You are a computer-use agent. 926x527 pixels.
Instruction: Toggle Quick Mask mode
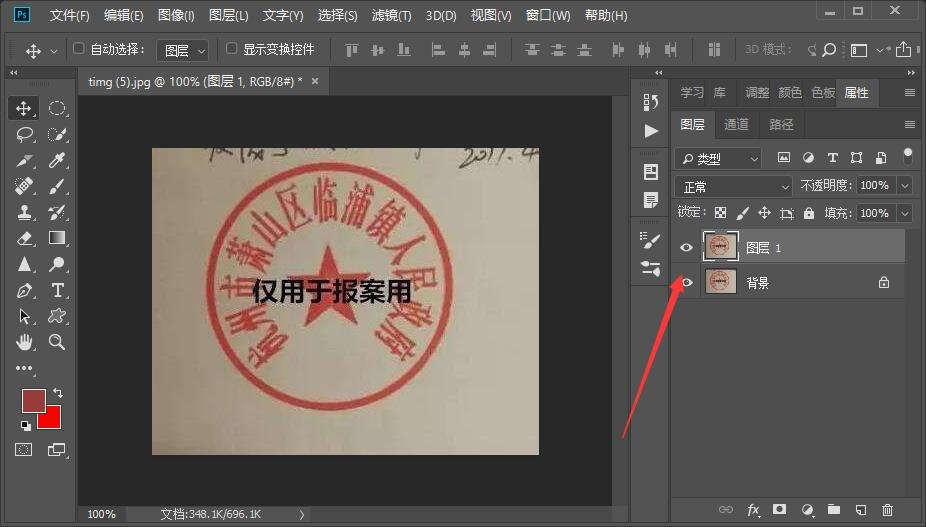(x=24, y=450)
